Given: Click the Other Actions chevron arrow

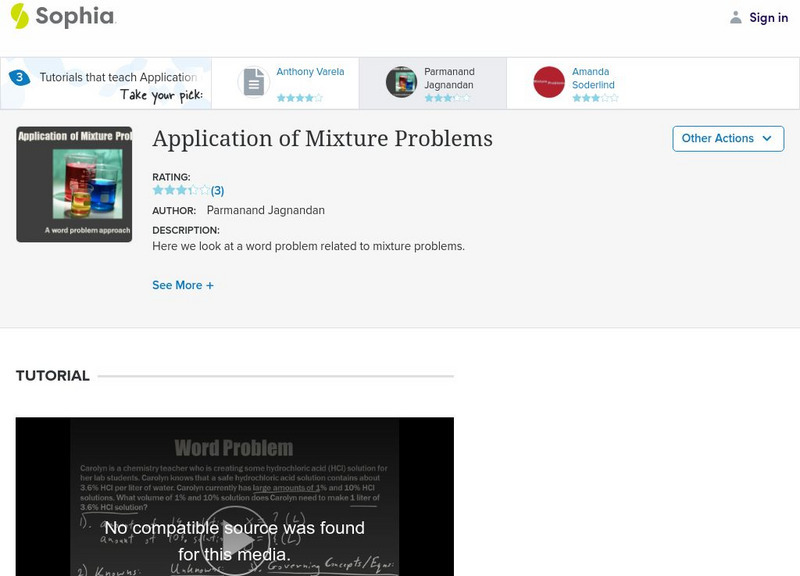Looking at the screenshot, I should 767,139.
